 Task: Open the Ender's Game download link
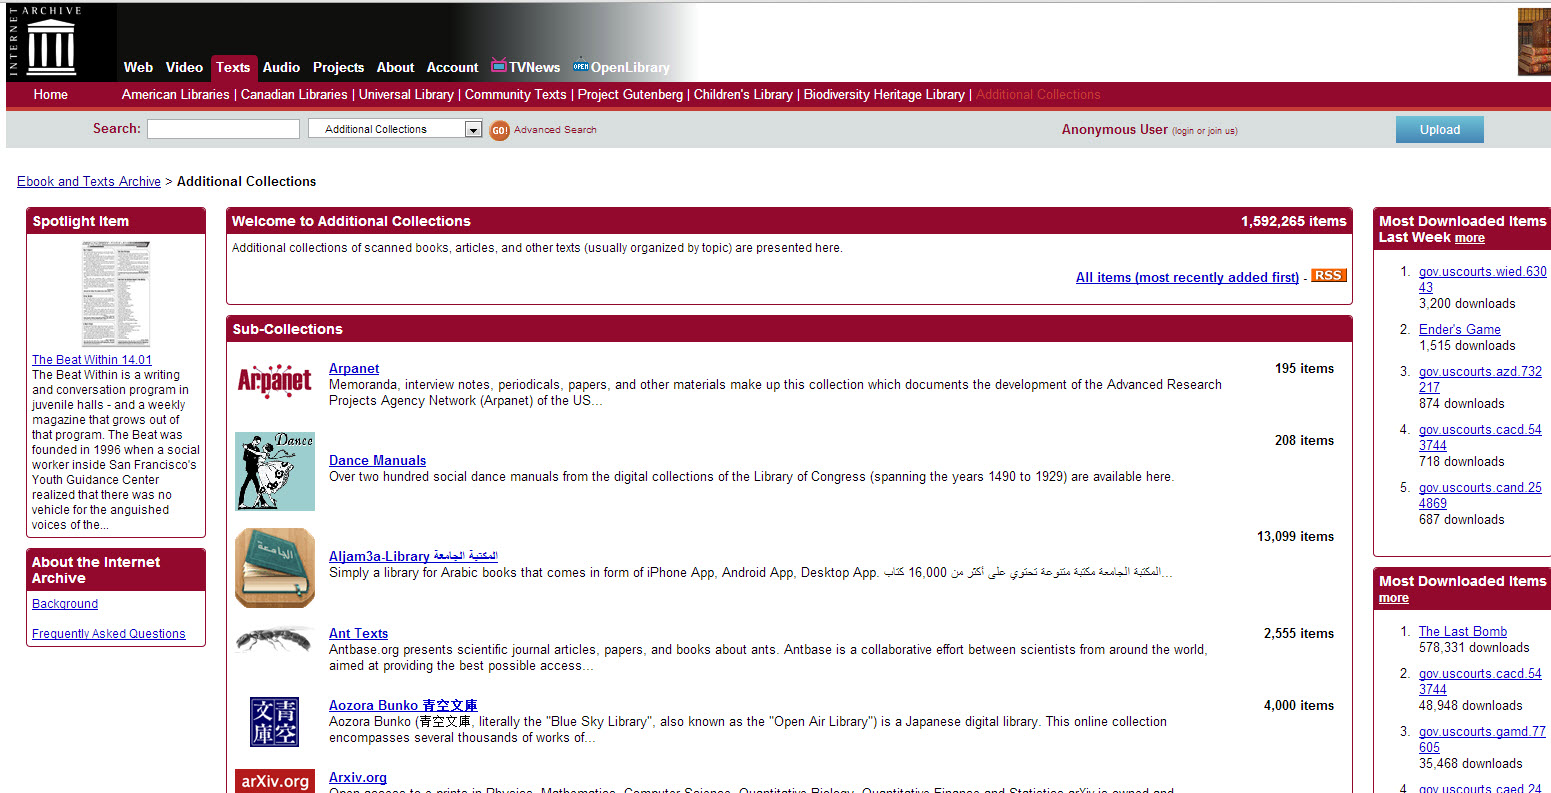(1459, 329)
